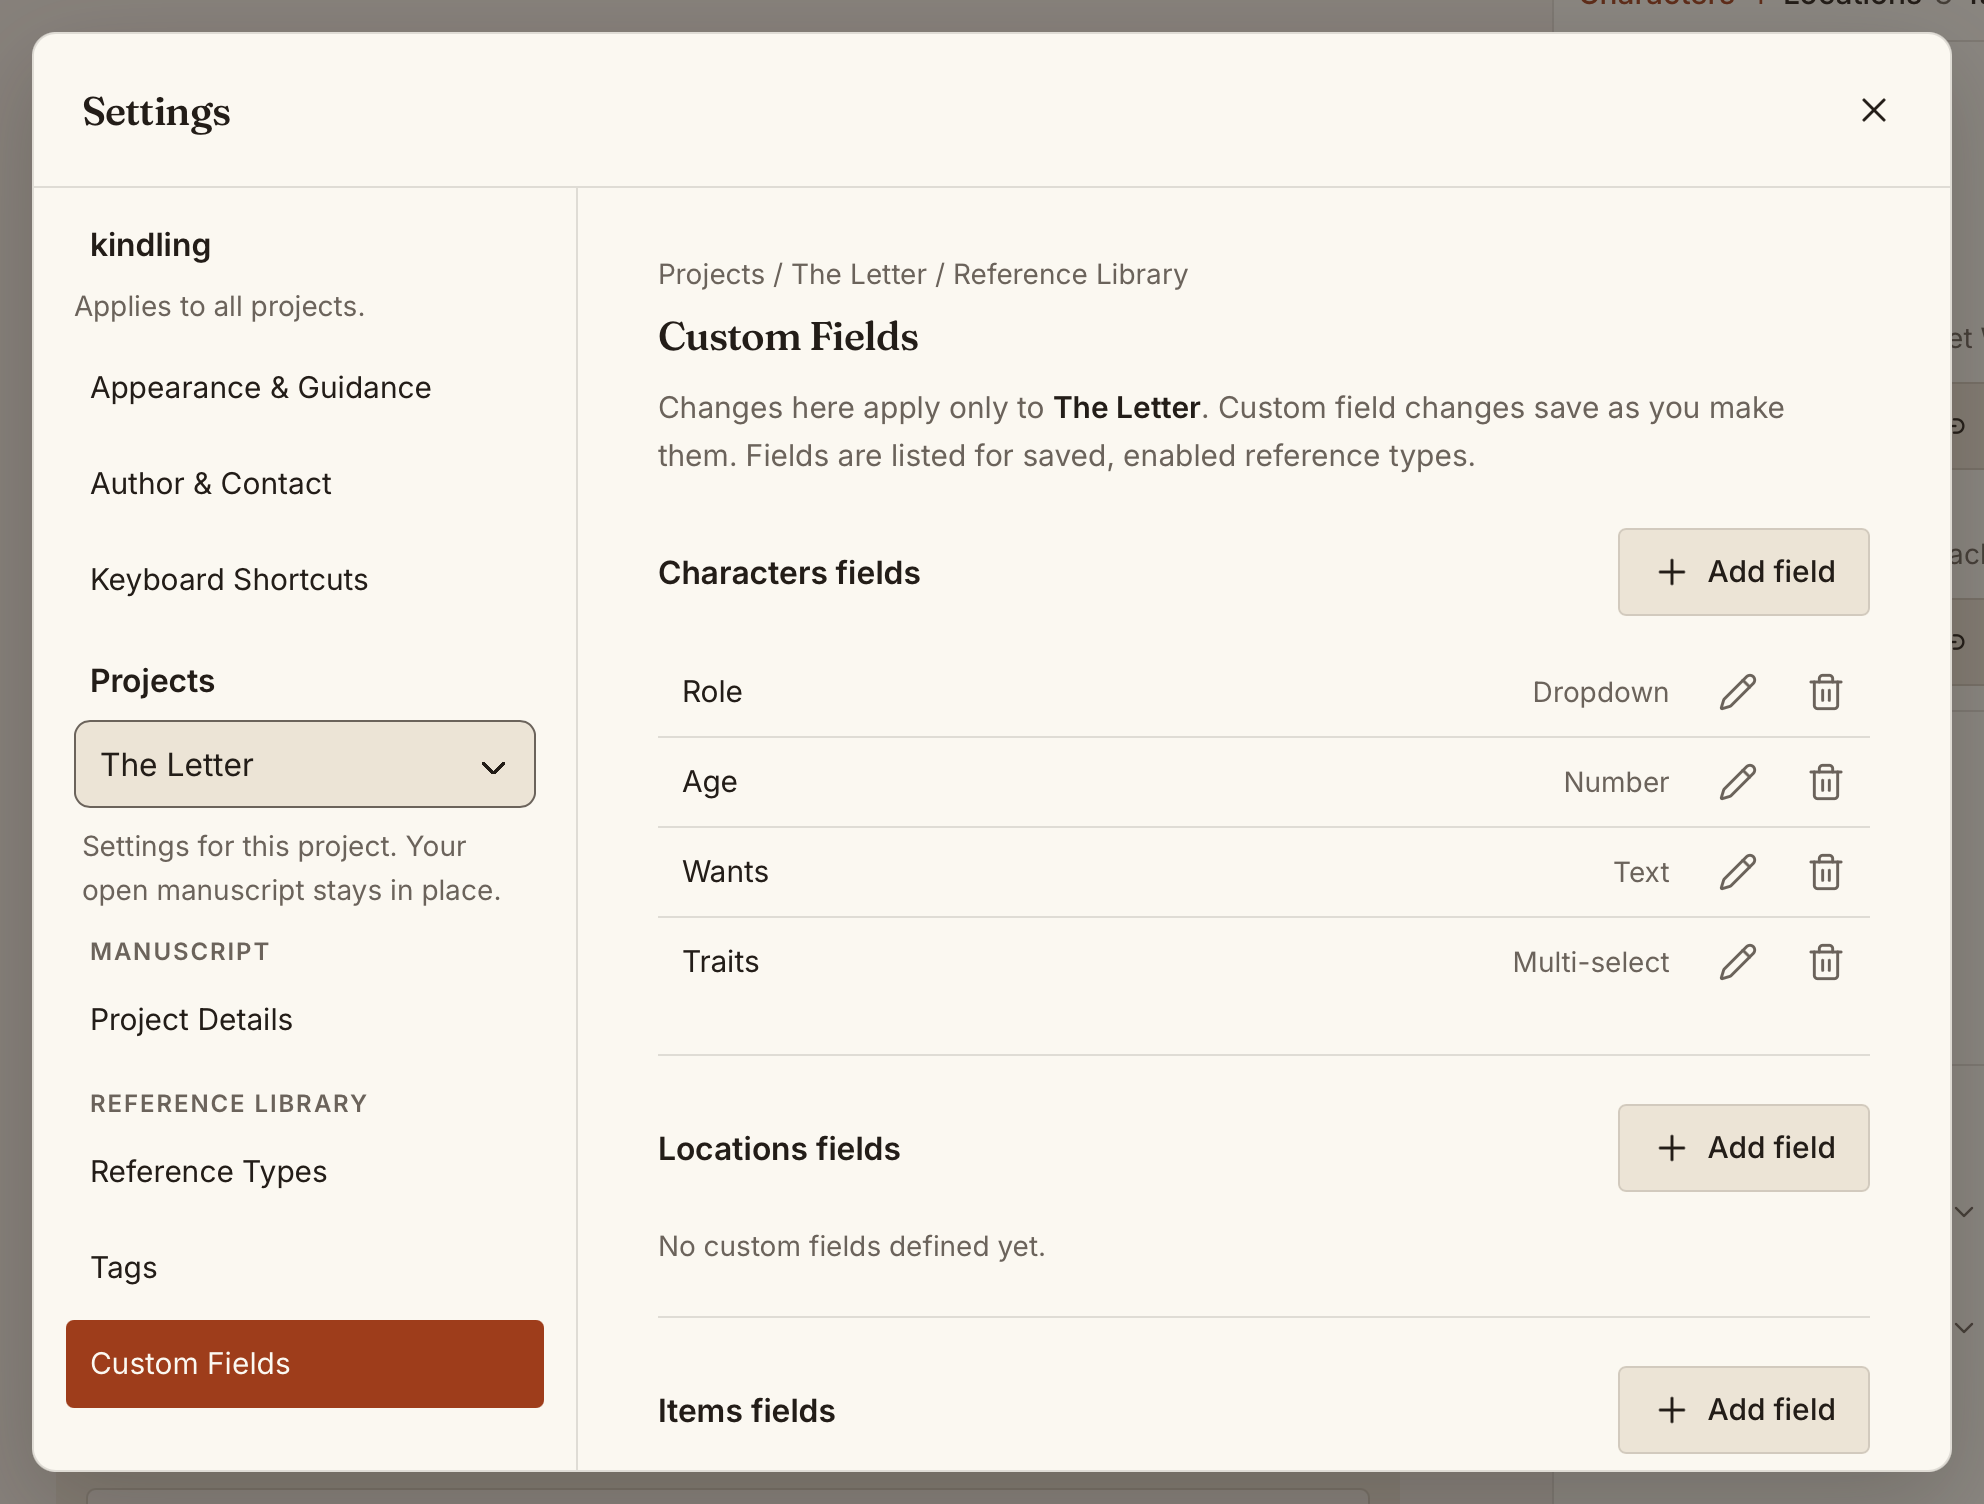Screen dimensions: 1984x1504
Task: Edit the Traits field
Action: [x=1738, y=962]
